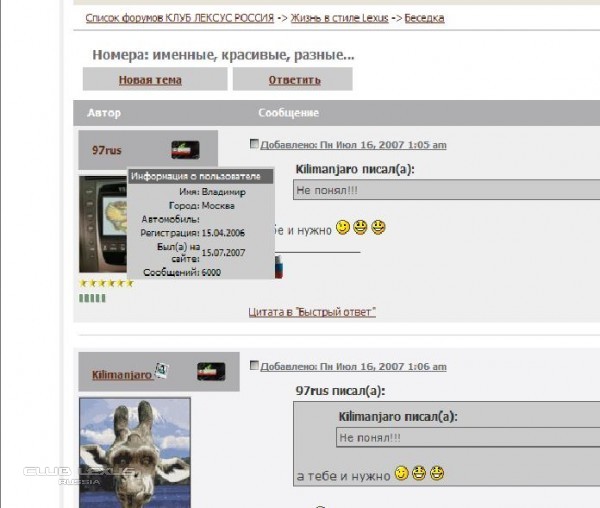Open the Список форумов КЛУБ ЛЕКСУС РОССИЯ breadcrumb

pos(179,18)
